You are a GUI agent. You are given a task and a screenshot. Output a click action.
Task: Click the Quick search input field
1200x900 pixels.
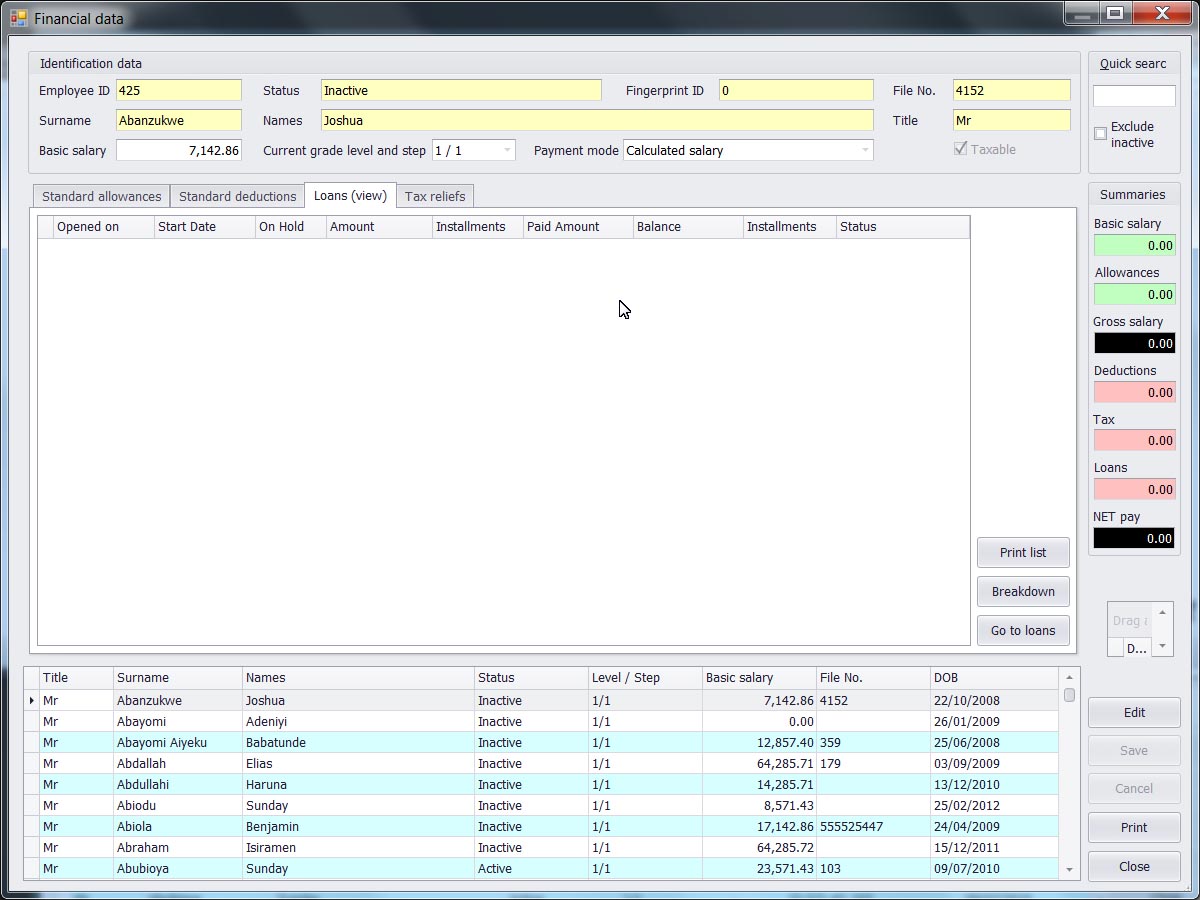tap(1134, 96)
